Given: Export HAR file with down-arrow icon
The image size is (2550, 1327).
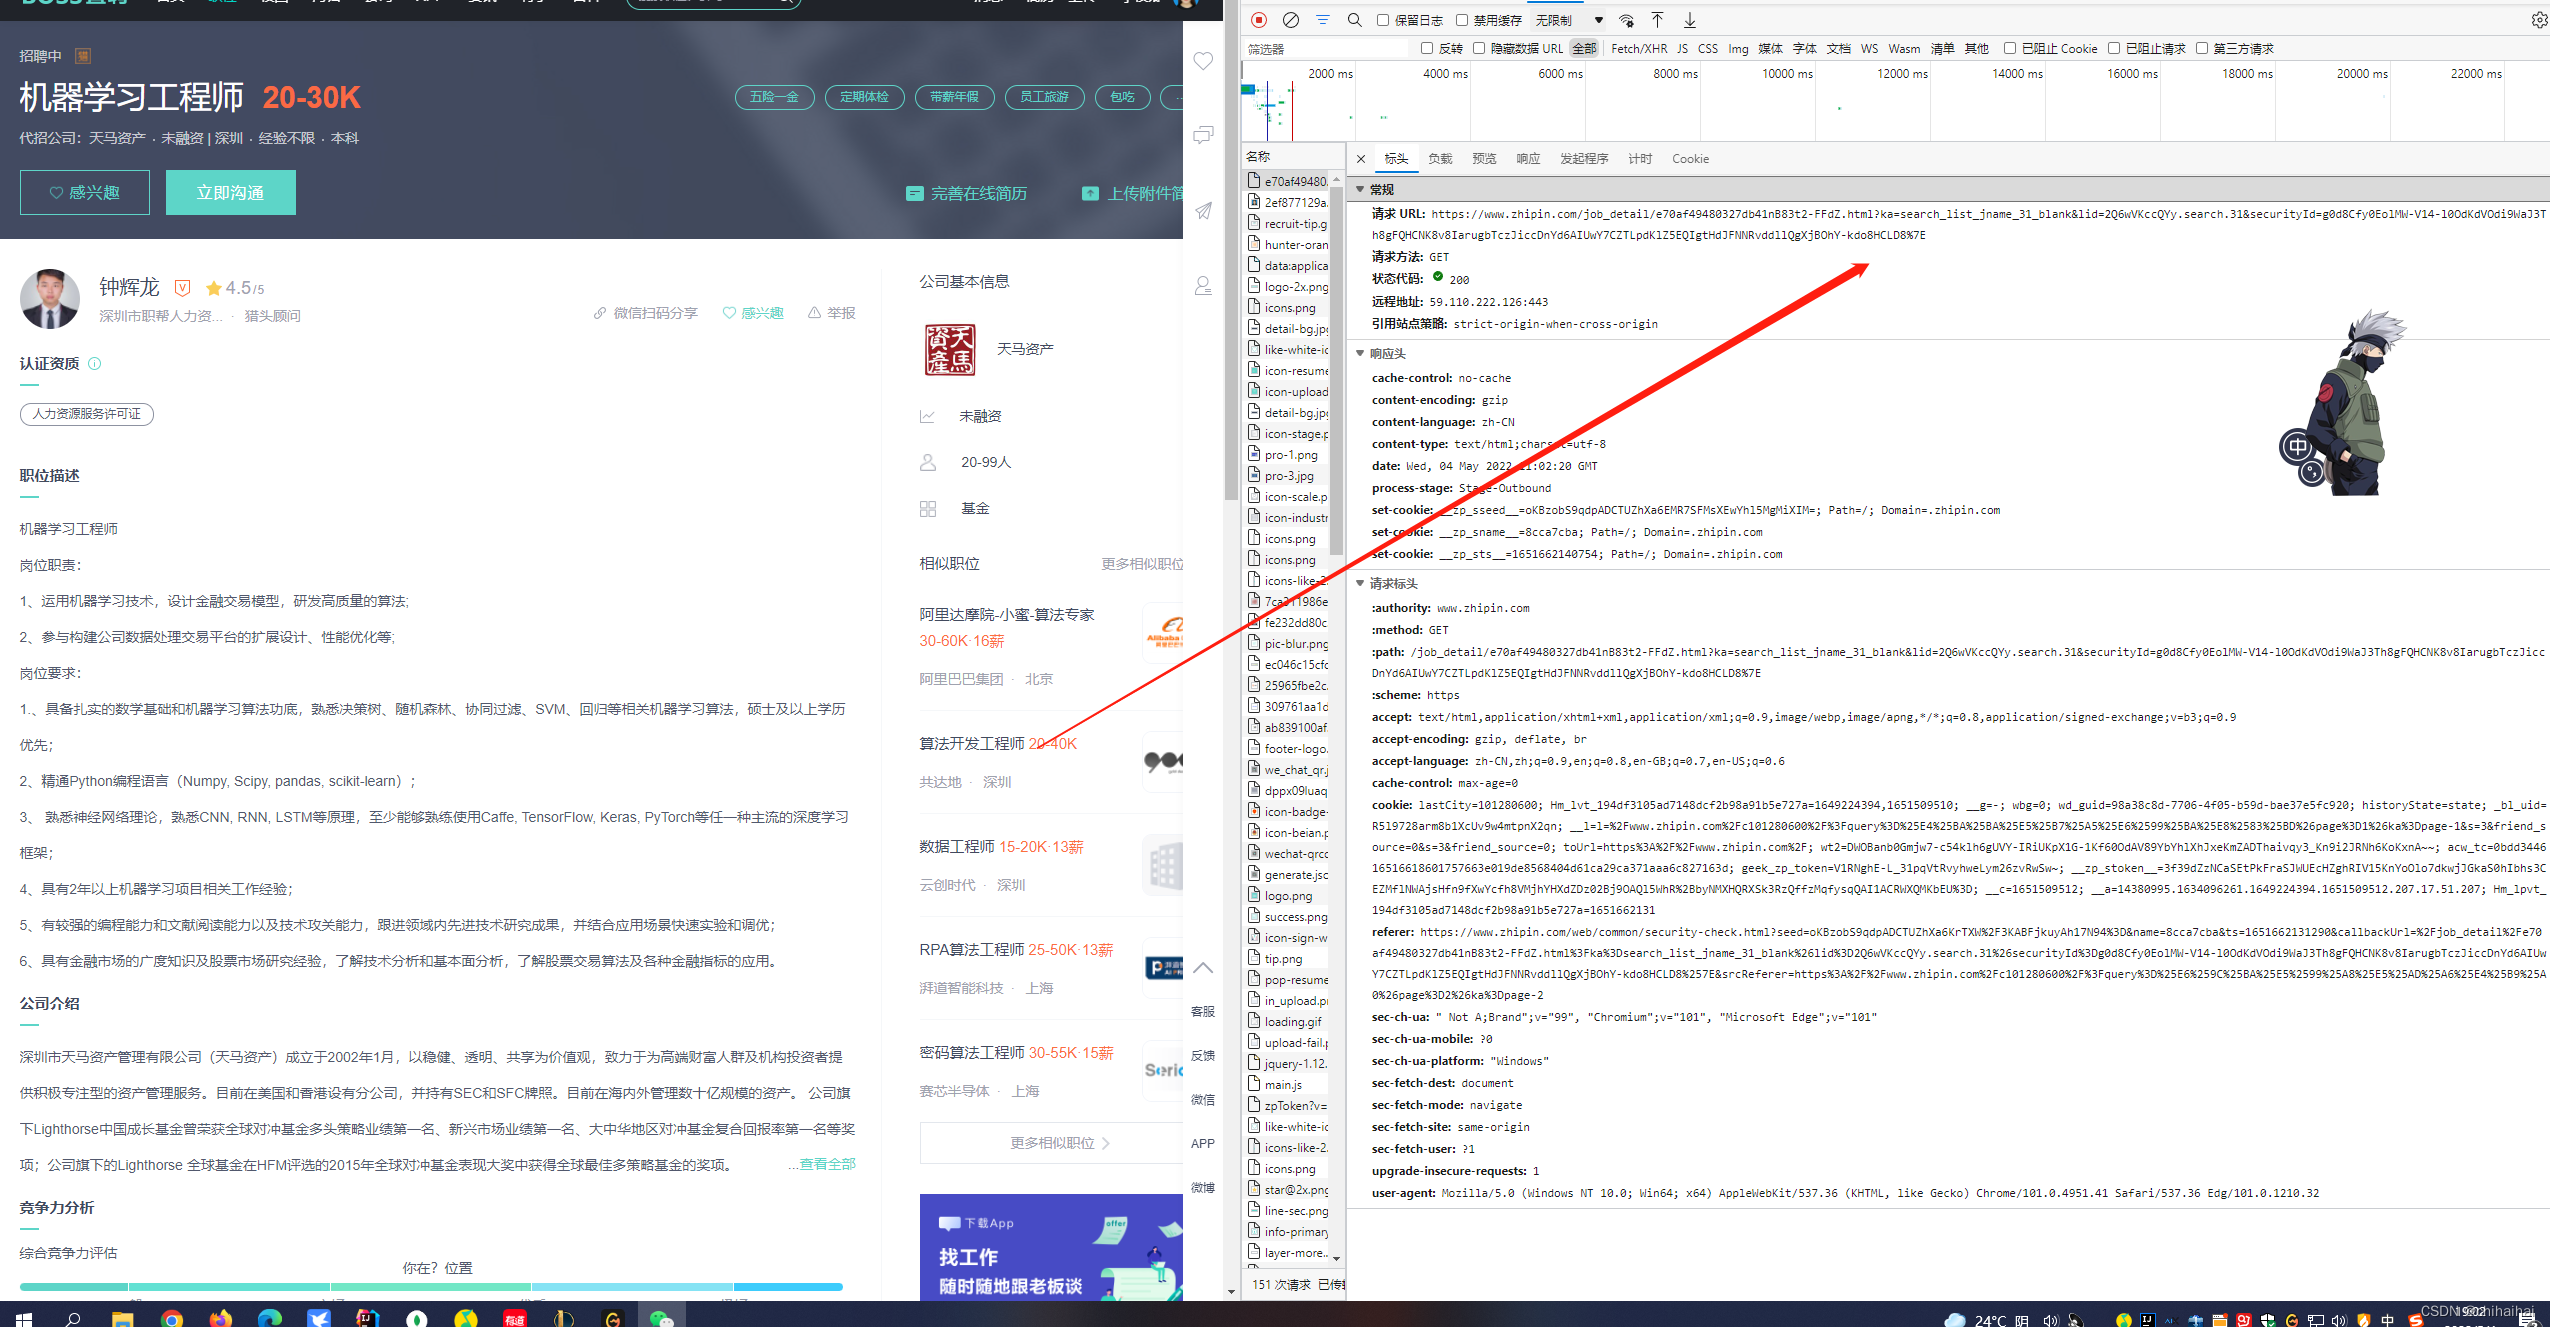Looking at the screenshot, I should [x=1690, y=20].
